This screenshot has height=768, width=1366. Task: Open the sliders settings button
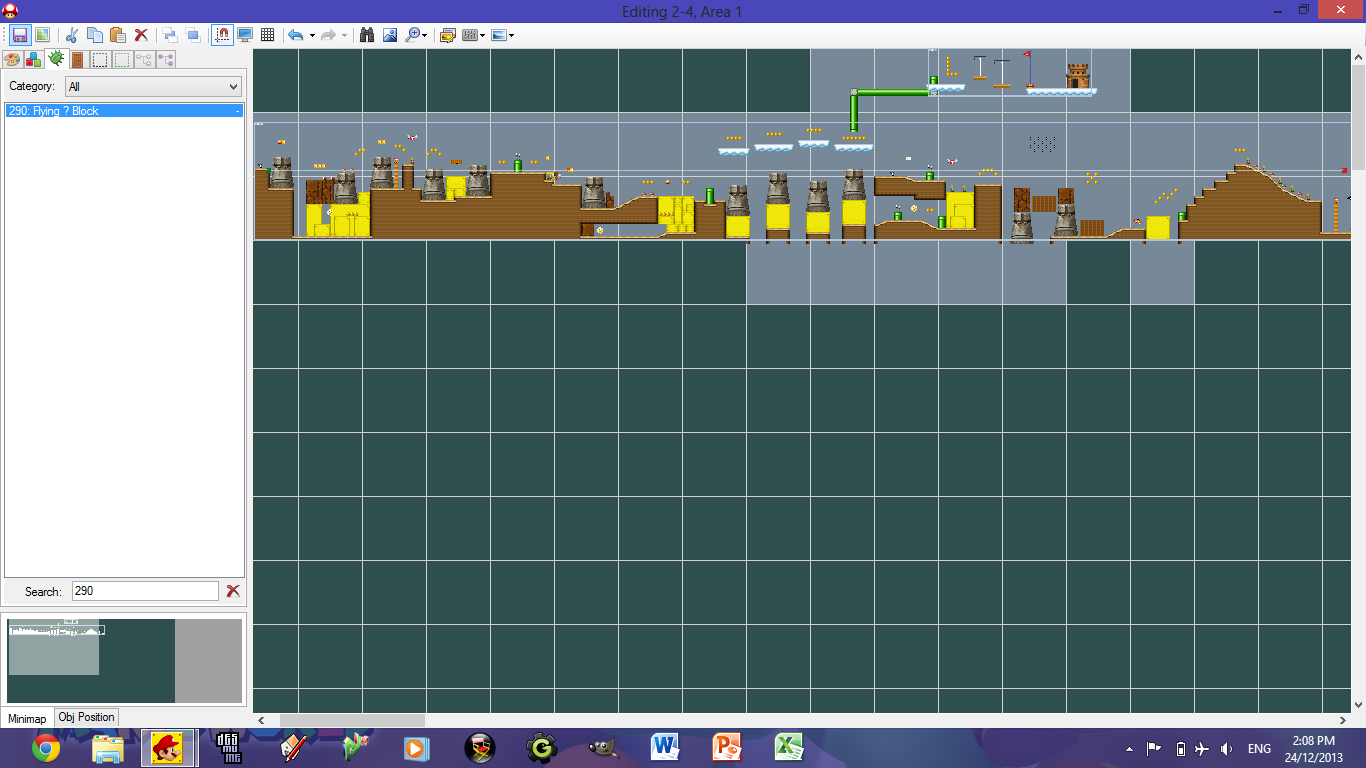click(x=469, y=35)
